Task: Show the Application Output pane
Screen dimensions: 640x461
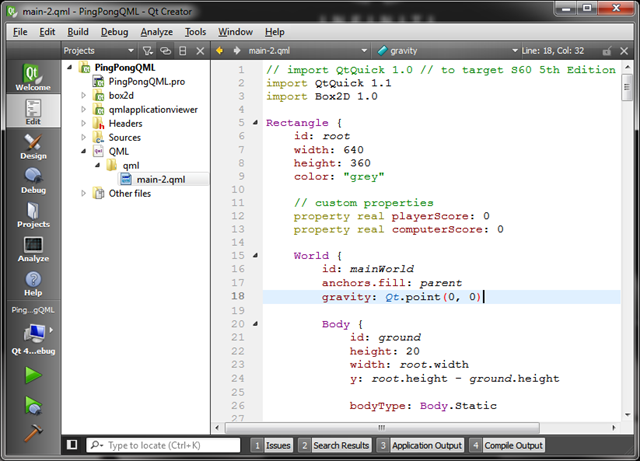Action: click(x=420, y=445)
